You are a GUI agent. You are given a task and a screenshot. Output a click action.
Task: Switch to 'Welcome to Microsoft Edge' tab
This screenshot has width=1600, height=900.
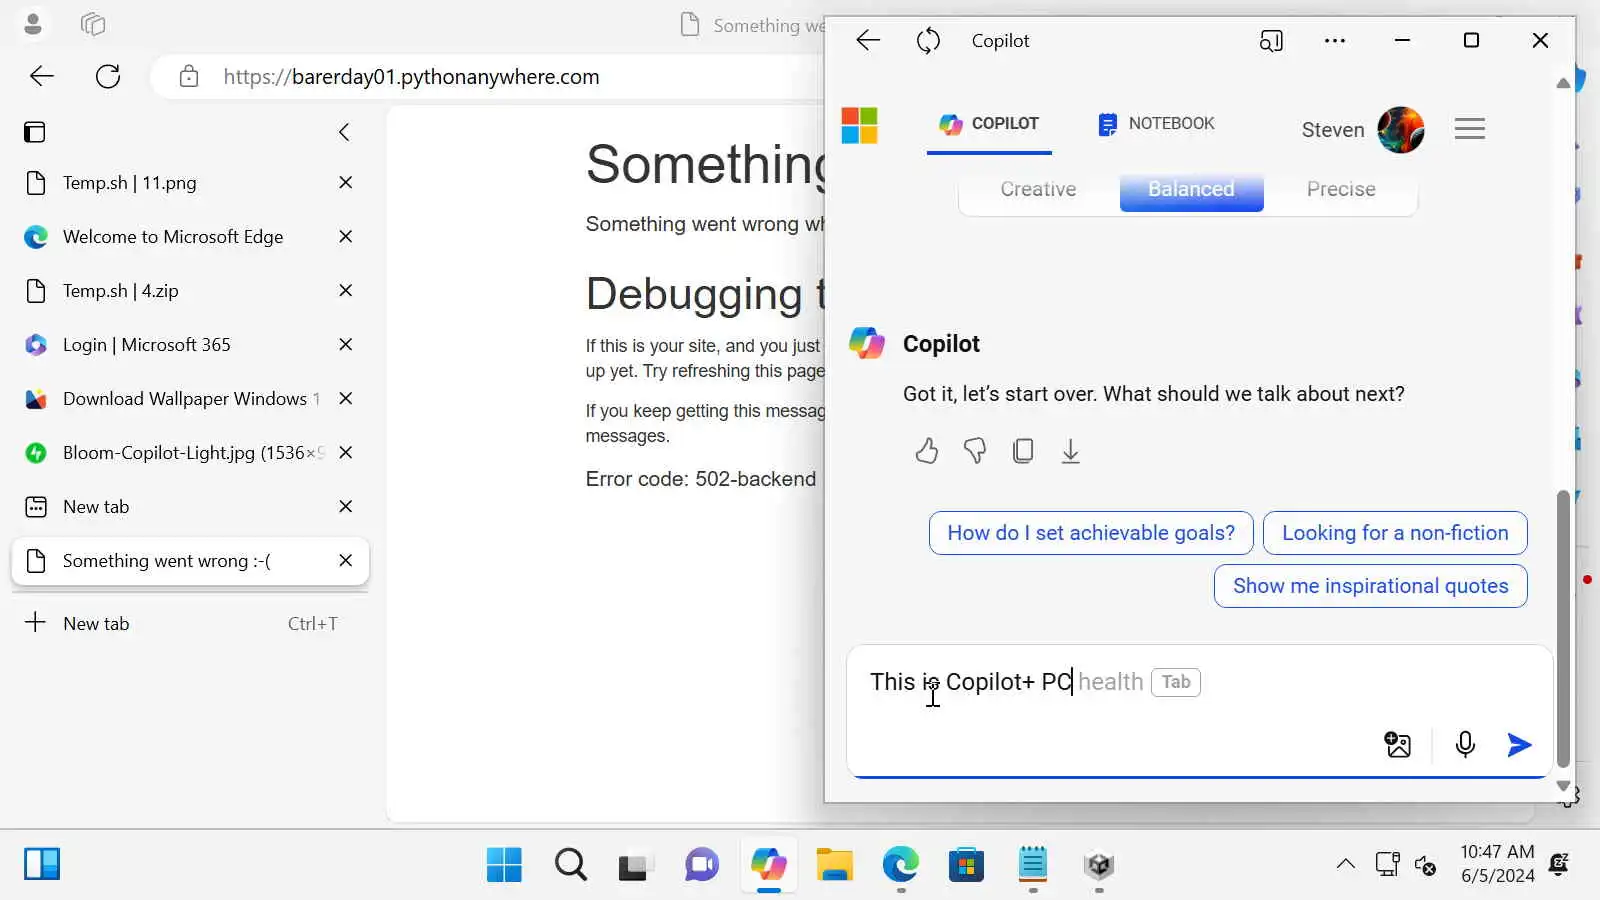click(190, 237)
